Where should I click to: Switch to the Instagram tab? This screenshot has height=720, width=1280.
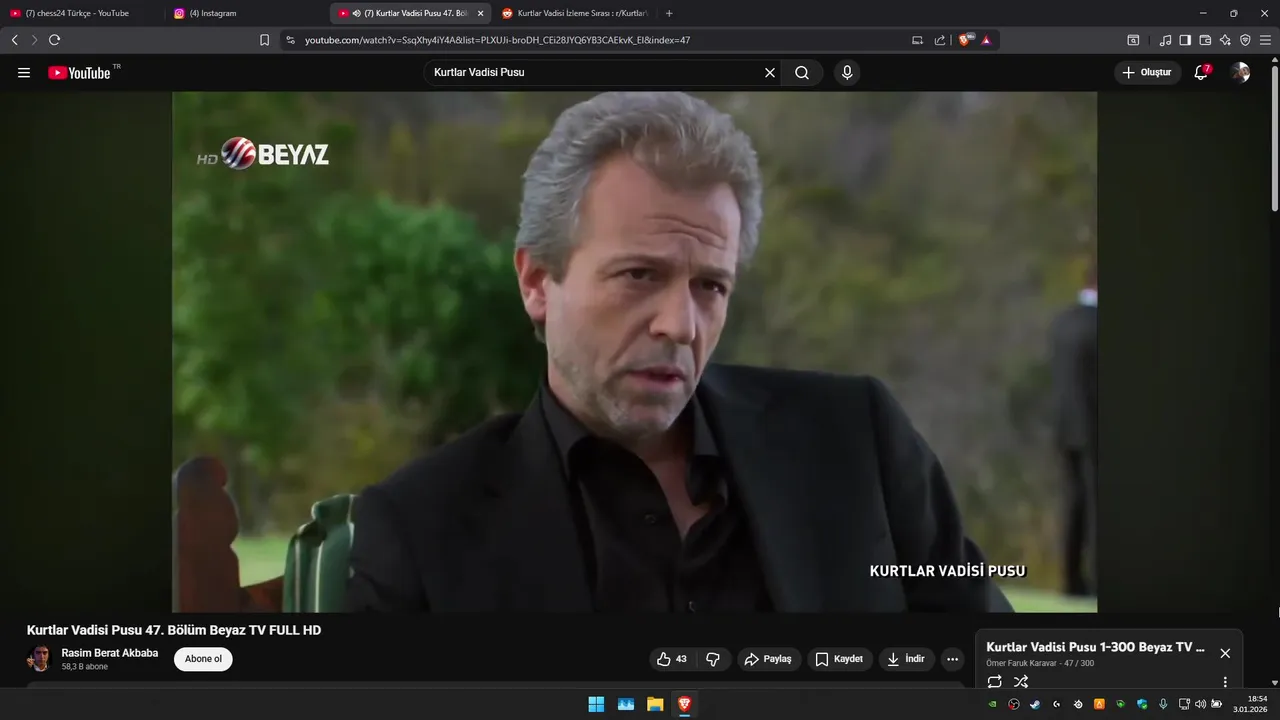tap(245, 13)
